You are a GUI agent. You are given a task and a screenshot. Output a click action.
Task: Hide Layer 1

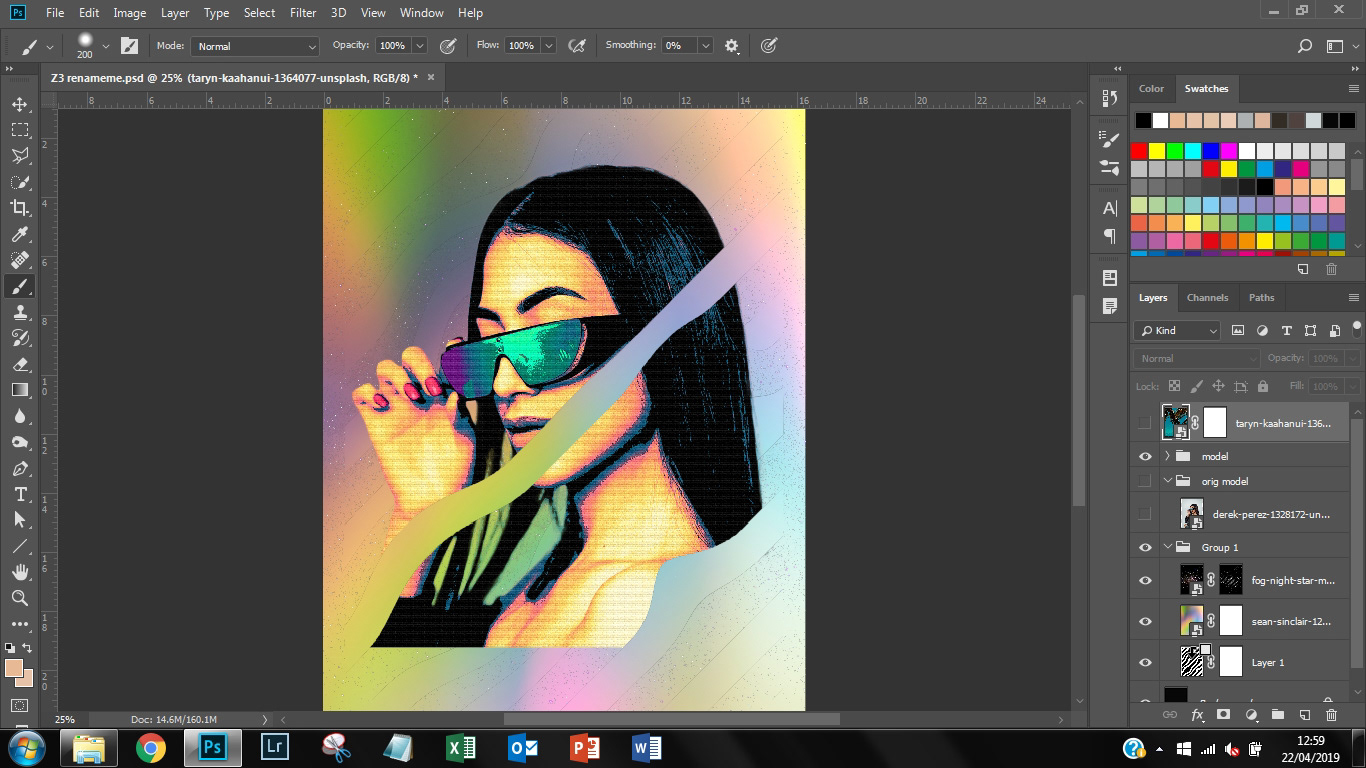[x=1145, y=662]
